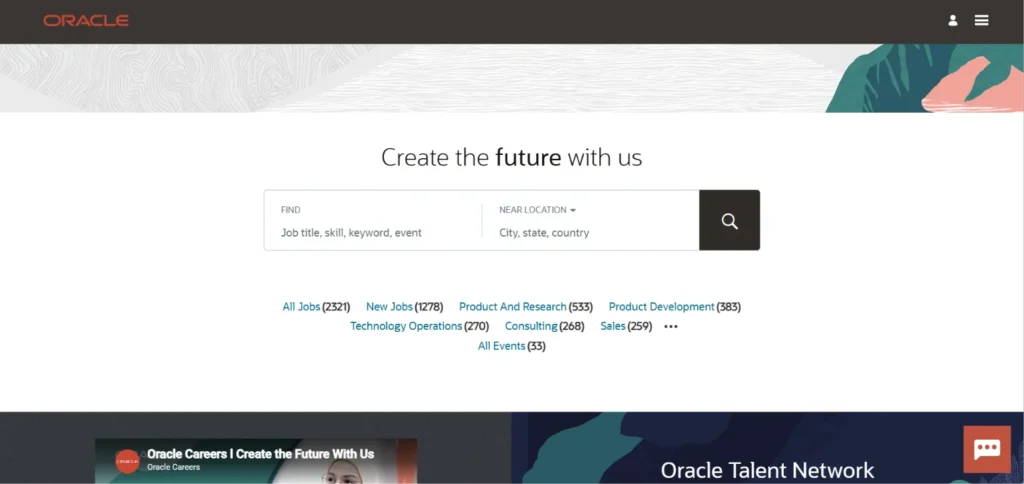Browse Product And Research jobs

tap(513, 306)
